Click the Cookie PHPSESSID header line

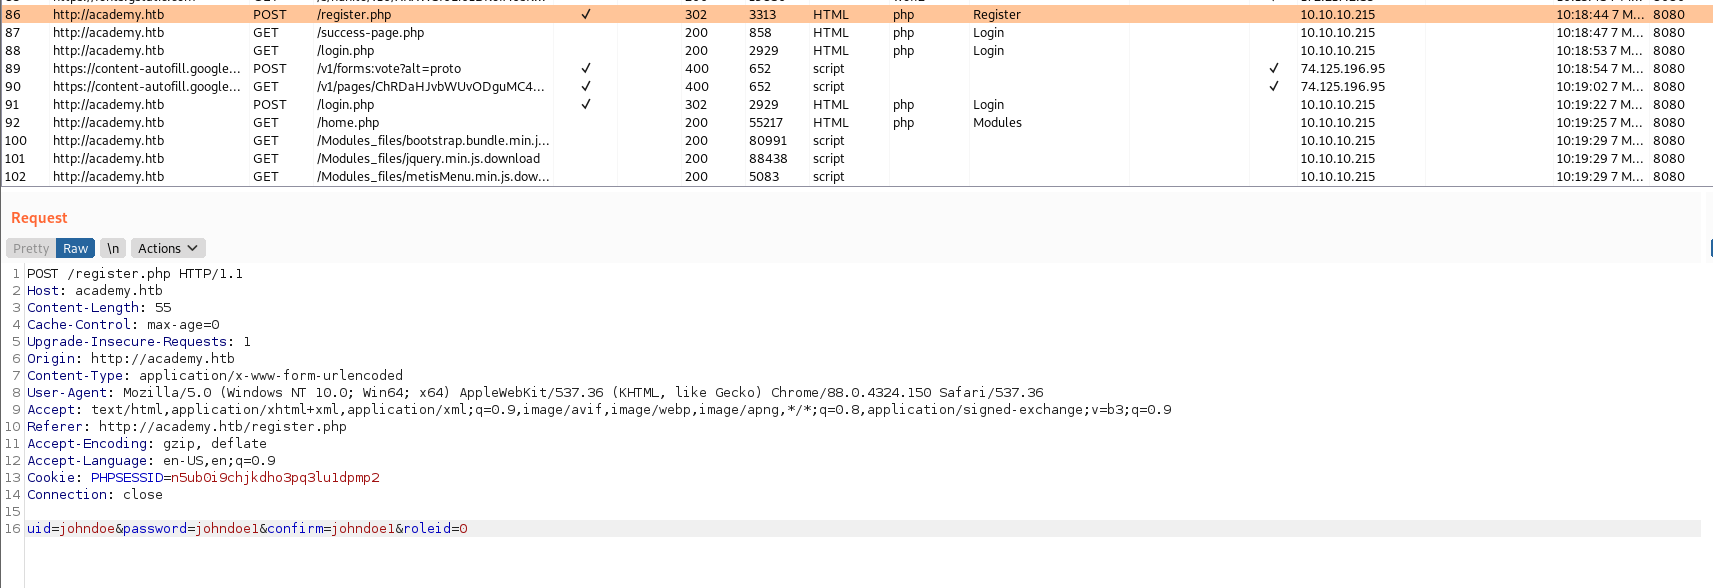(203, 478)
